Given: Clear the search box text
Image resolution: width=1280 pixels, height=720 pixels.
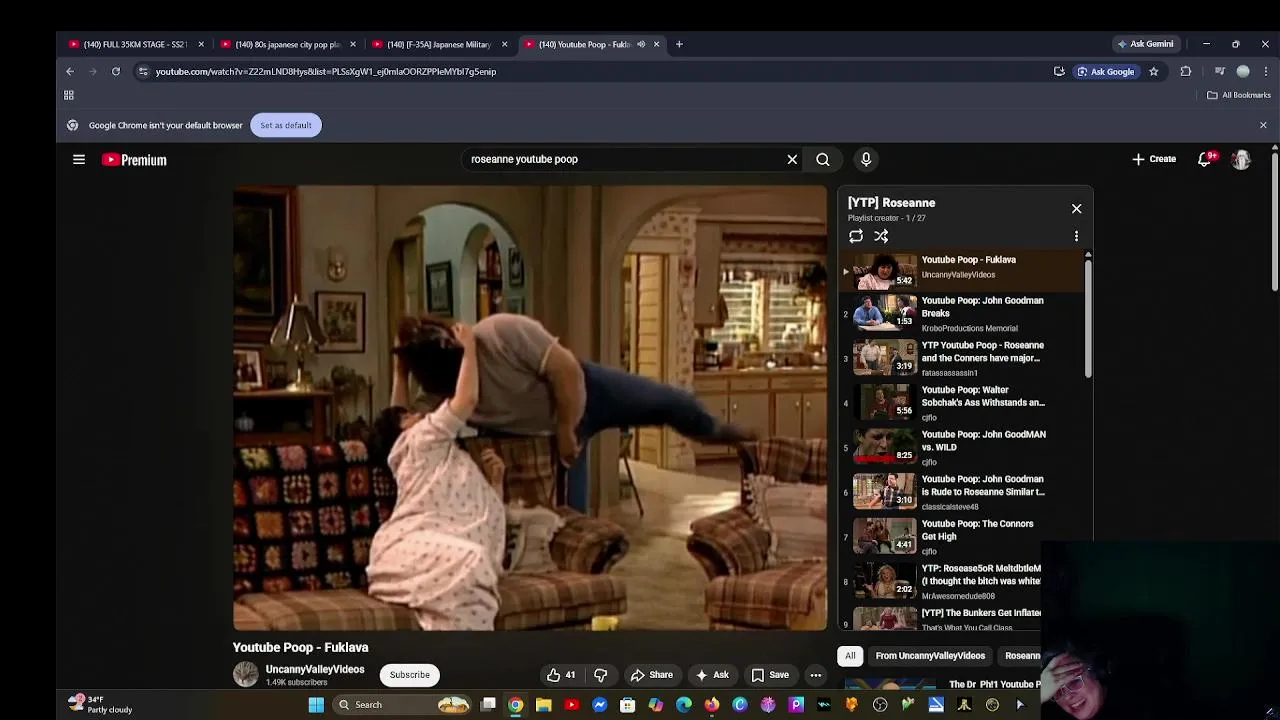Looking at the screenshot, I should (x=792, y=159).
